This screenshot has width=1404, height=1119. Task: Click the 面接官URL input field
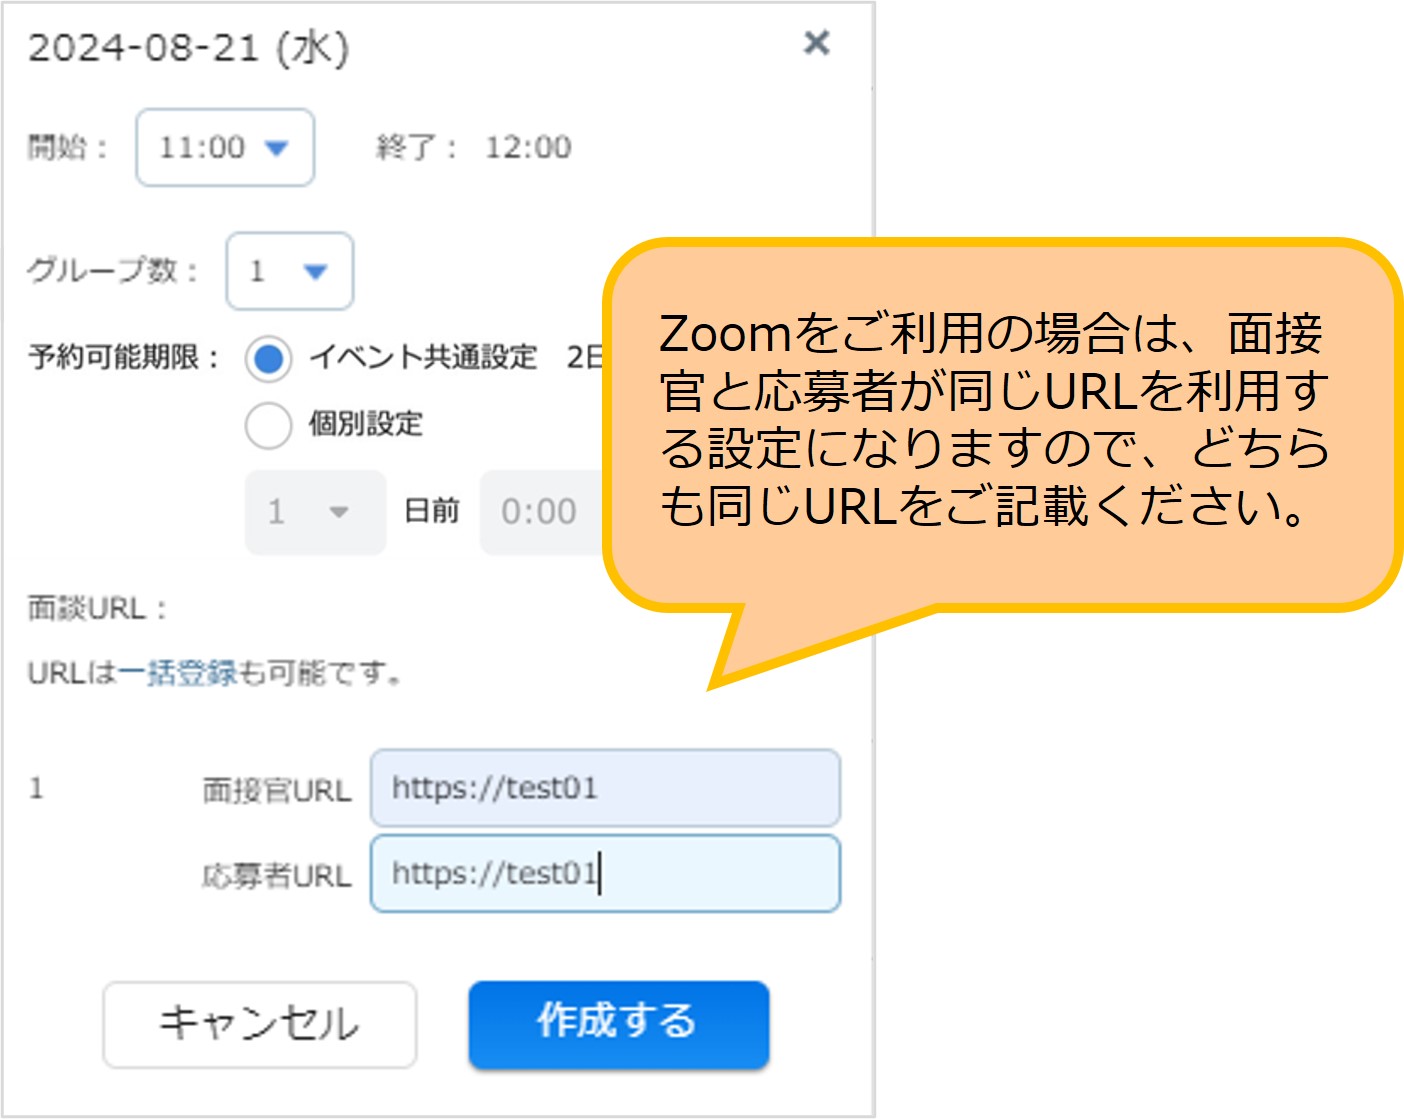click(604, 789)
